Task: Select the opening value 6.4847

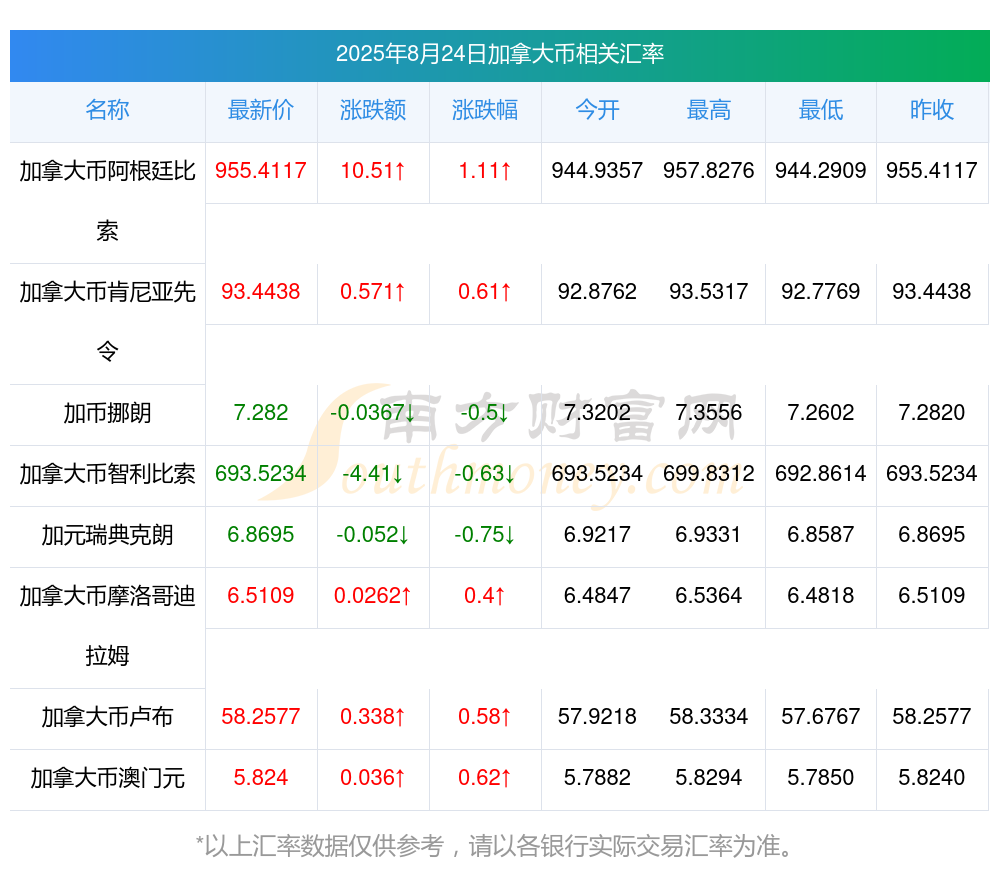Action: click(597, 596)
